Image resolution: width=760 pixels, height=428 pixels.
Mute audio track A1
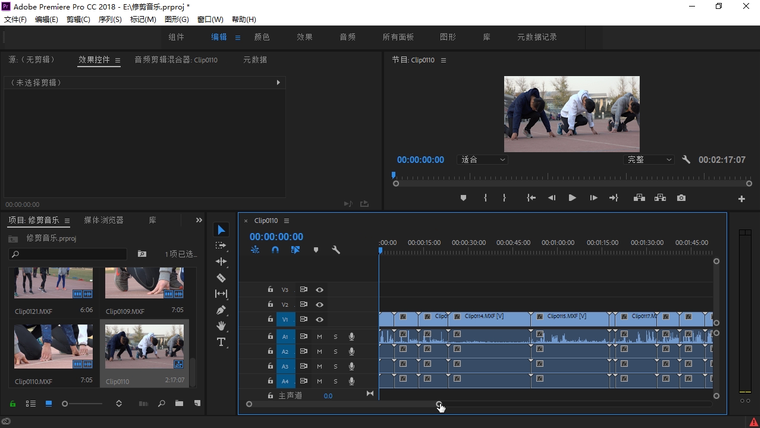tap(320, 337)
